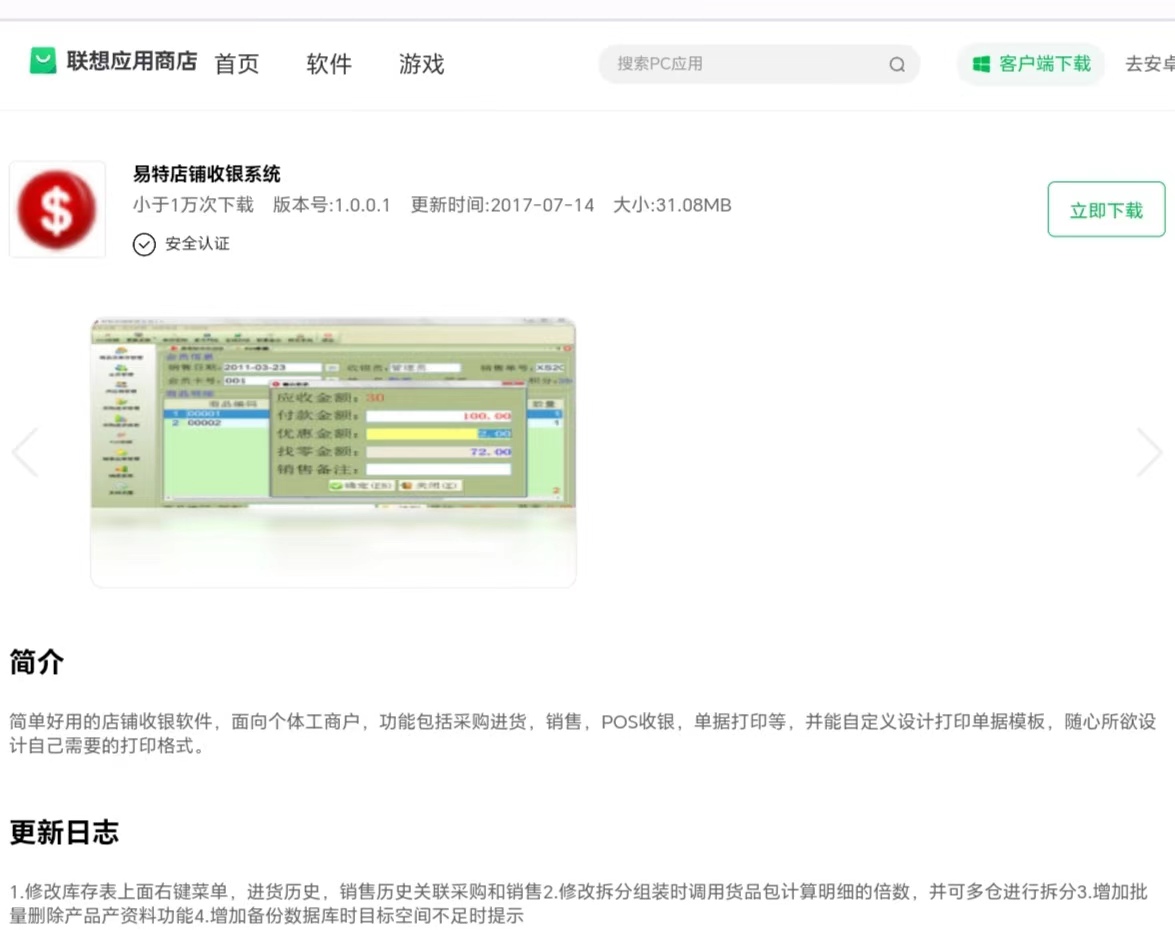Open the 首页 tab

pyautogui.click(x=237, y=64)
